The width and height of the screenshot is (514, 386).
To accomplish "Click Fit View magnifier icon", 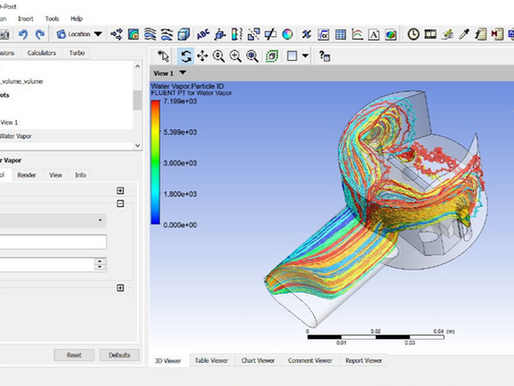I will [x=252, y=56].
